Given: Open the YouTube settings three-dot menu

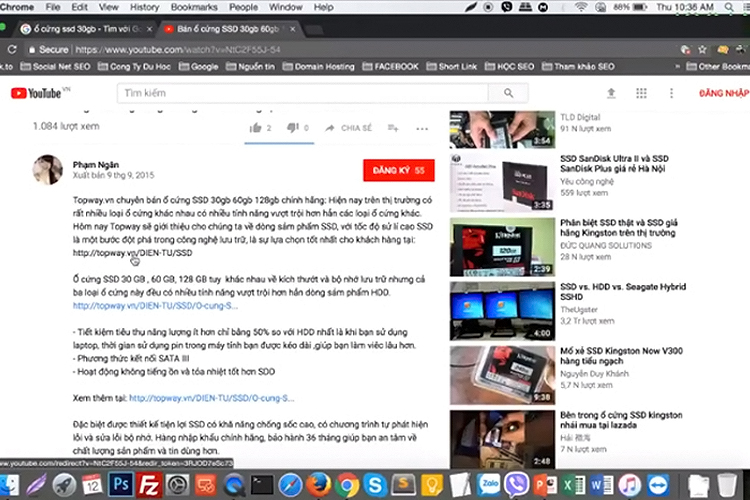Looking at the screenshot, I should pos(671,93).
